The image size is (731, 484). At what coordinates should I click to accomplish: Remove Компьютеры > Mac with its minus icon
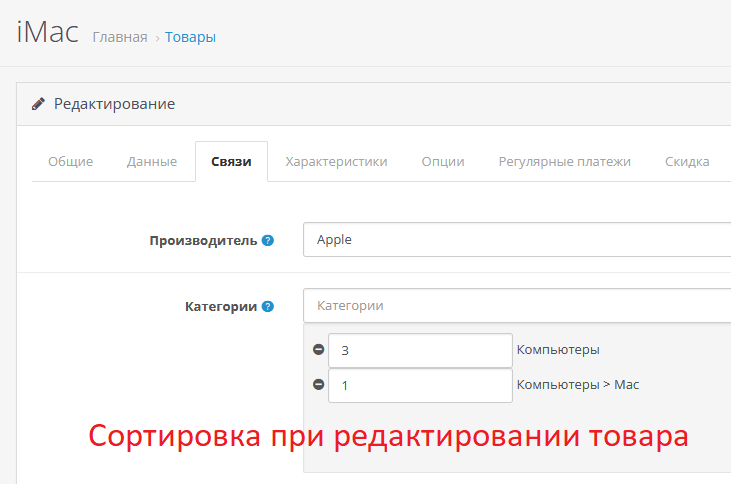click(318, 384)
